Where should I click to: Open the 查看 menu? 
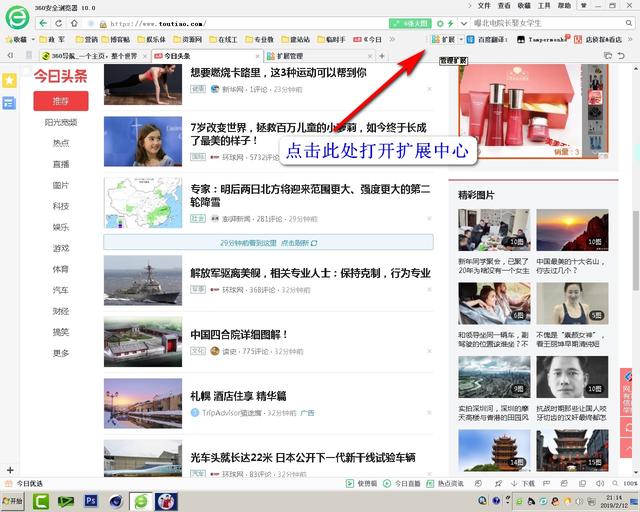click(504, 5)
